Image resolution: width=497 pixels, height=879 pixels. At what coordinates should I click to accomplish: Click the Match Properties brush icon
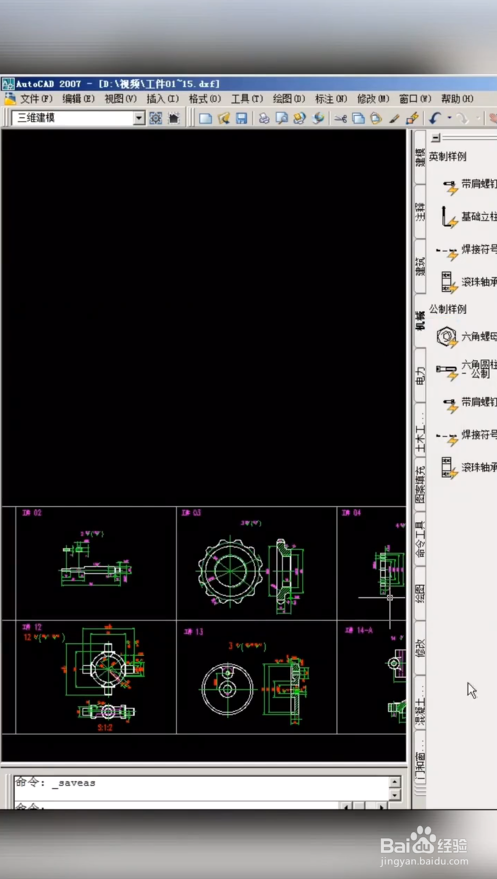point(394,118)
